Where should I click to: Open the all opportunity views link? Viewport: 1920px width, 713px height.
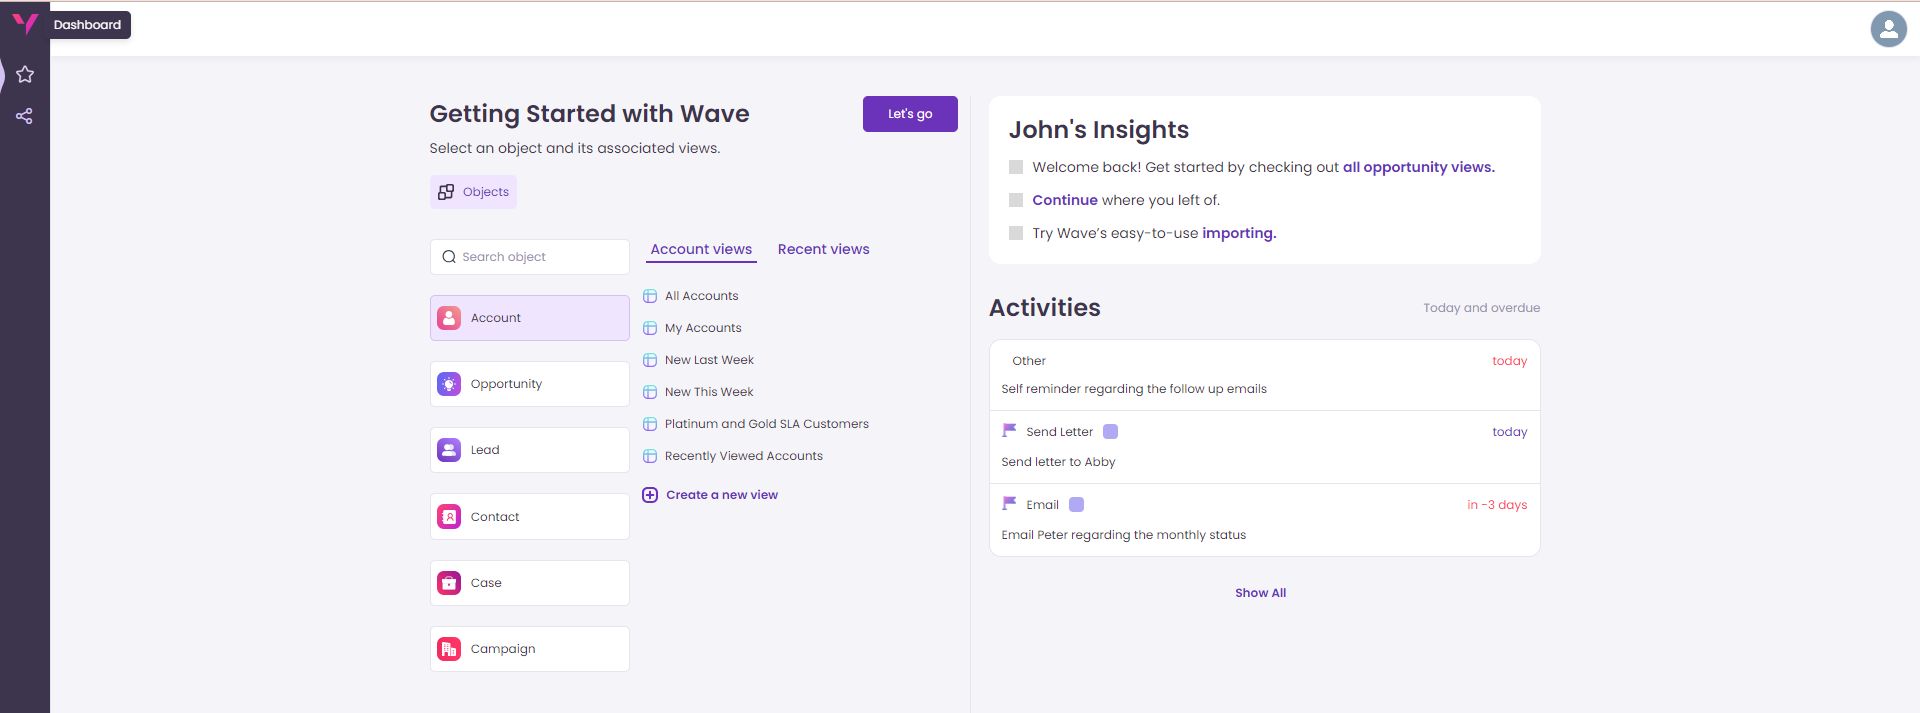coord(1418,167)
